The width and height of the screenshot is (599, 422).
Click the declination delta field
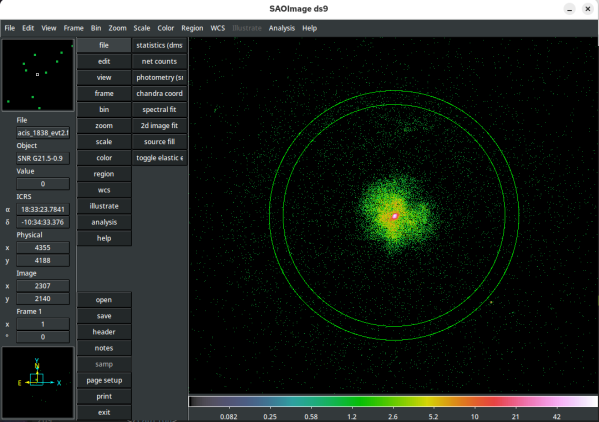(43, 222)
